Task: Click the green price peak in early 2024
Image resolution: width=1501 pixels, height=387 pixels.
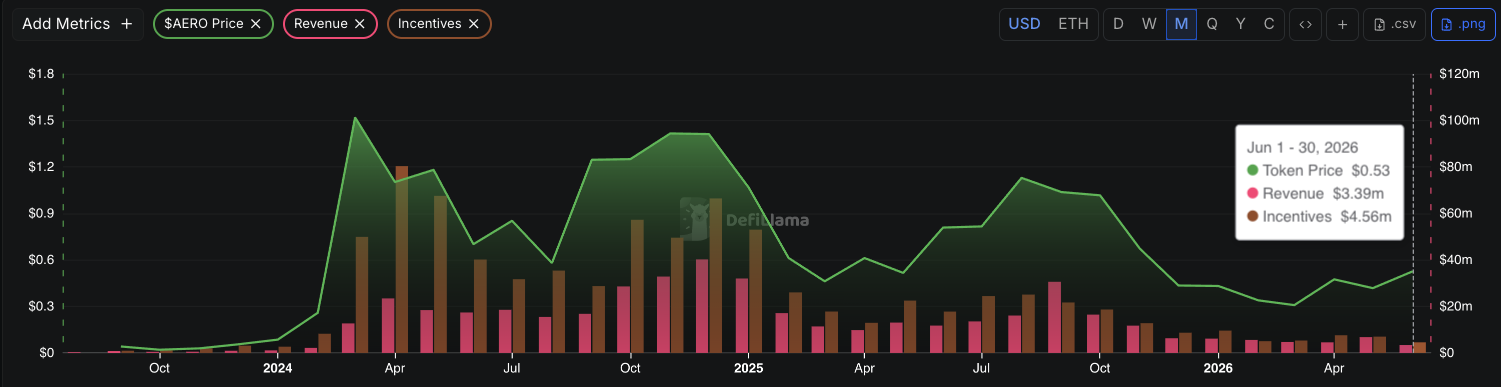Action: coord(356,118)
